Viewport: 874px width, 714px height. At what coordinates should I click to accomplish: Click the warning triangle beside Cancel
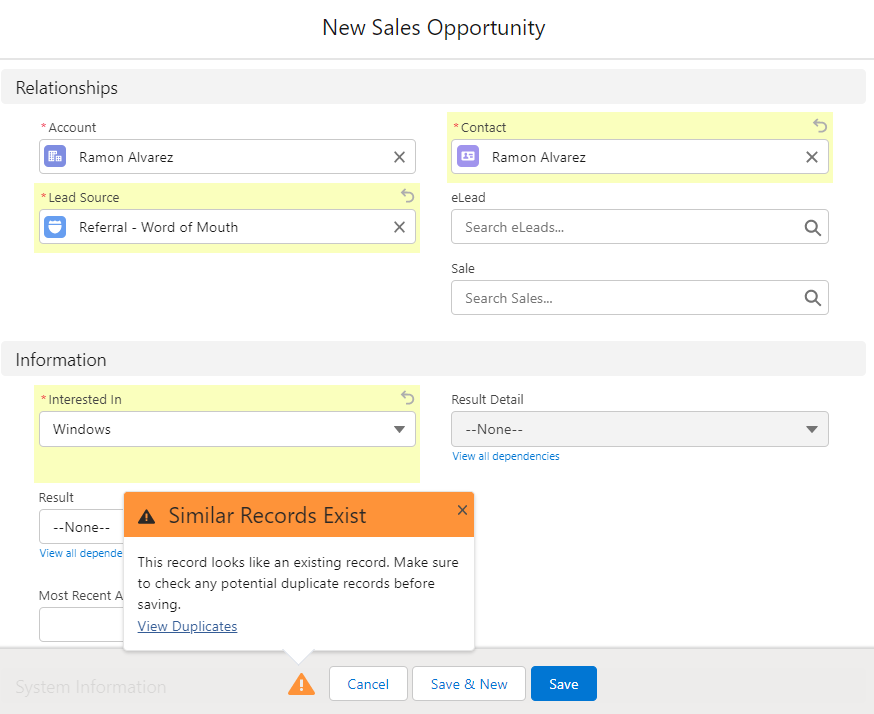pyautogui.click(x=301, y=683)
